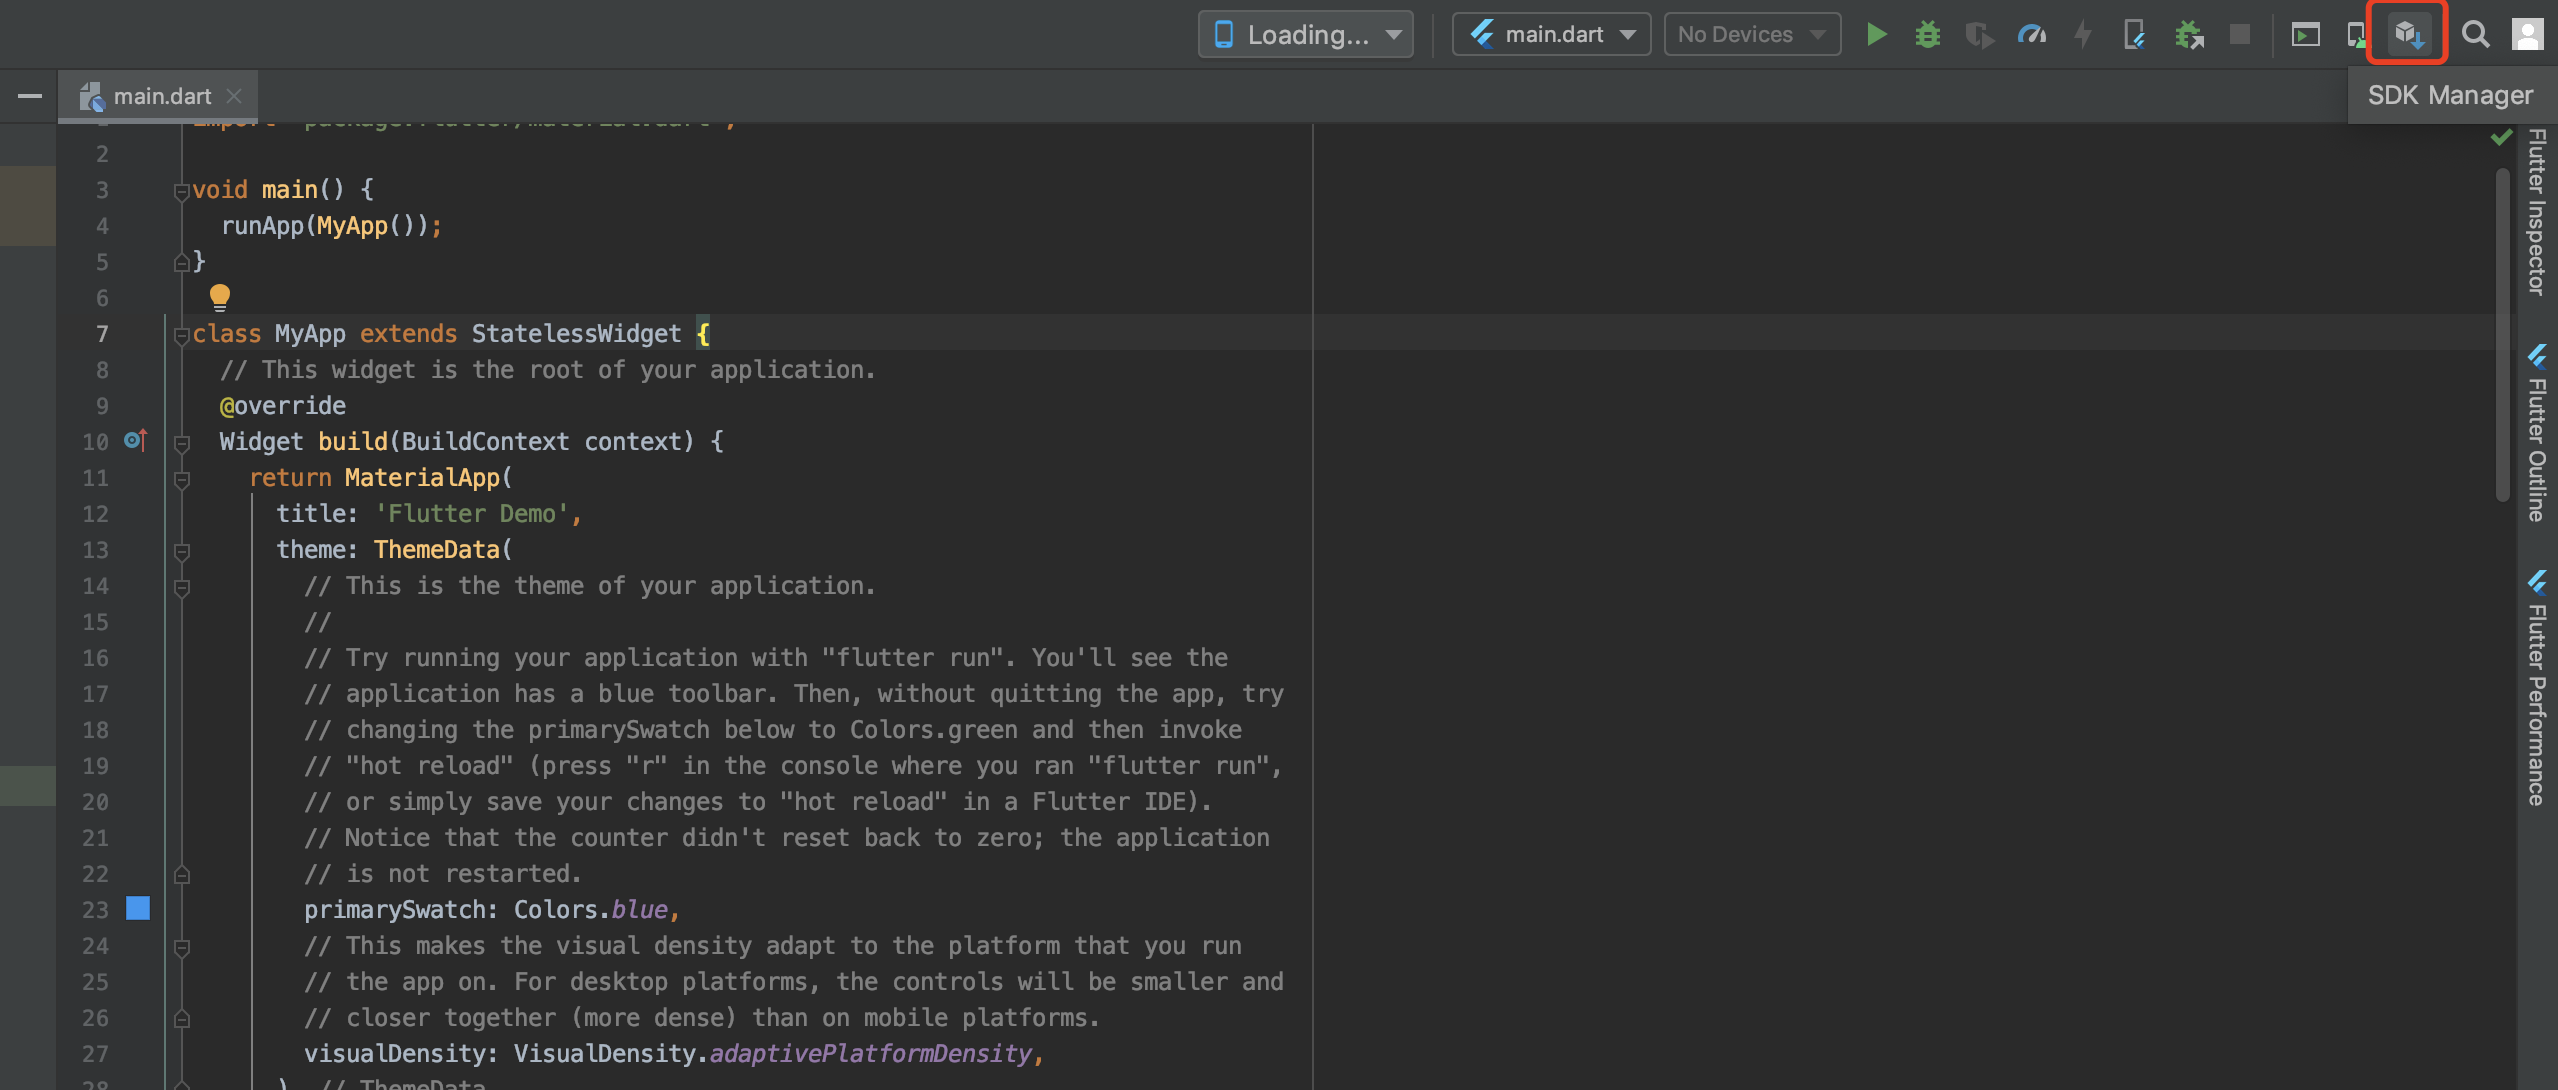
Task: Start debugging with the green bug icon
Action: [1927, 35]
